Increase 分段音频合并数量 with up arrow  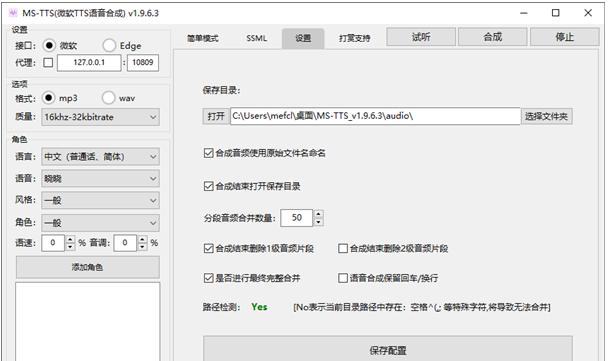318,214
